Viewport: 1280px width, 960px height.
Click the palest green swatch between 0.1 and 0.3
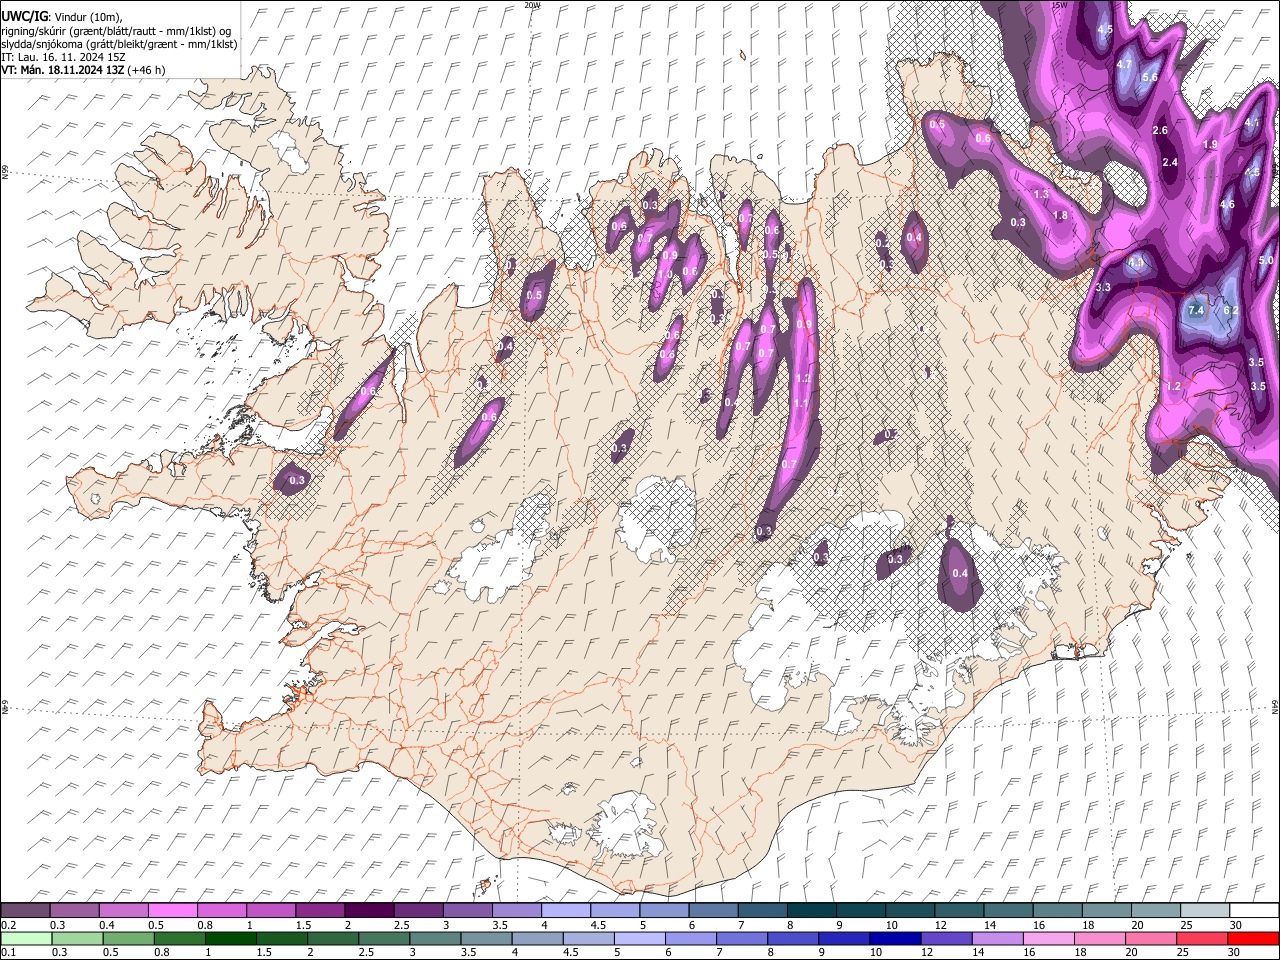pos(26,938)
